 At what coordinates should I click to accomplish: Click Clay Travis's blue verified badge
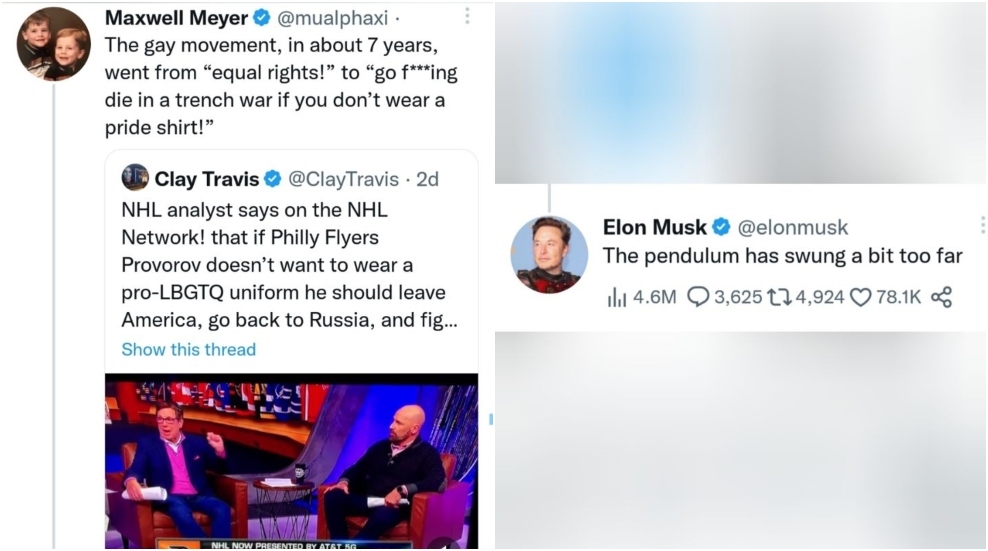(272, 179)
